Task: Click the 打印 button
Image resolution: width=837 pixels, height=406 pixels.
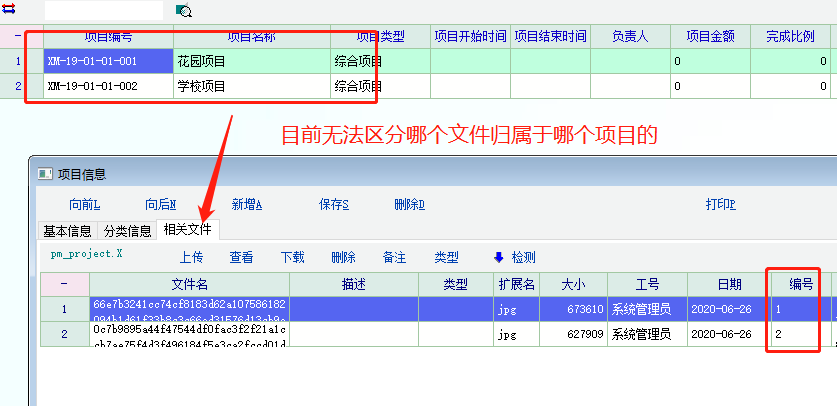Action: [720, 204]
